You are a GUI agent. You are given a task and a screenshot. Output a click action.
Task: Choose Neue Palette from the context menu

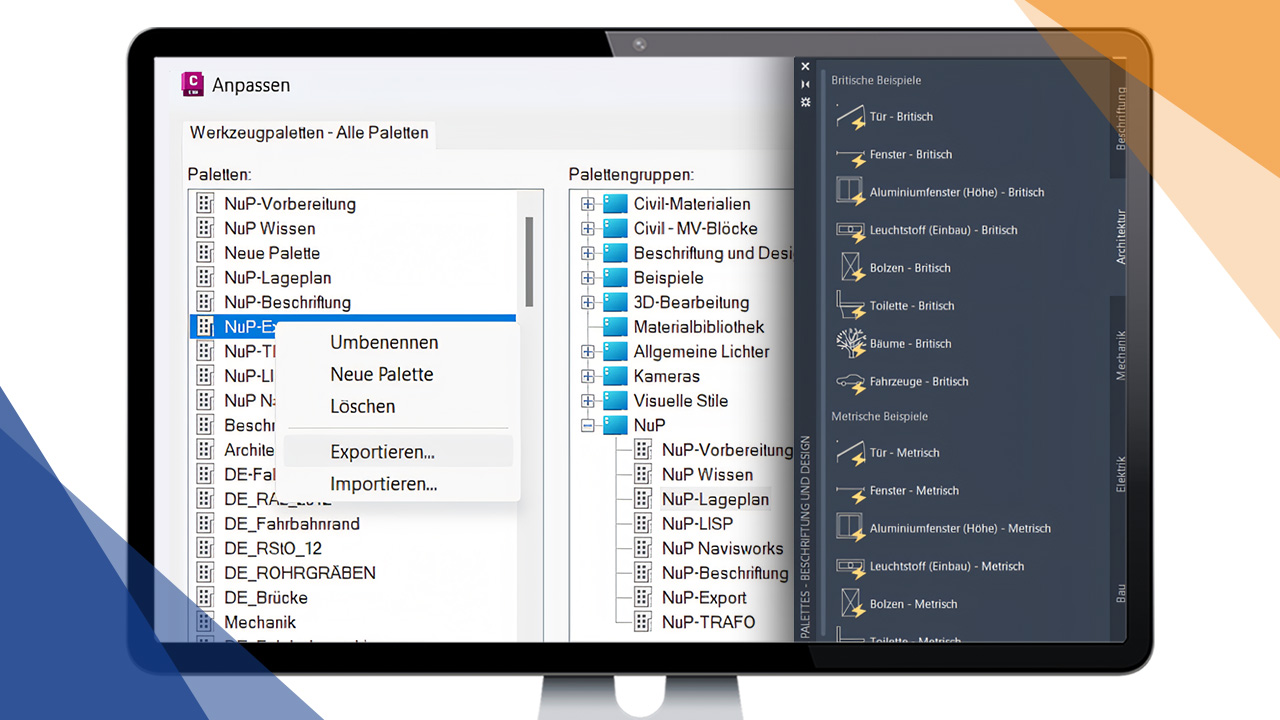pos(382,374)
